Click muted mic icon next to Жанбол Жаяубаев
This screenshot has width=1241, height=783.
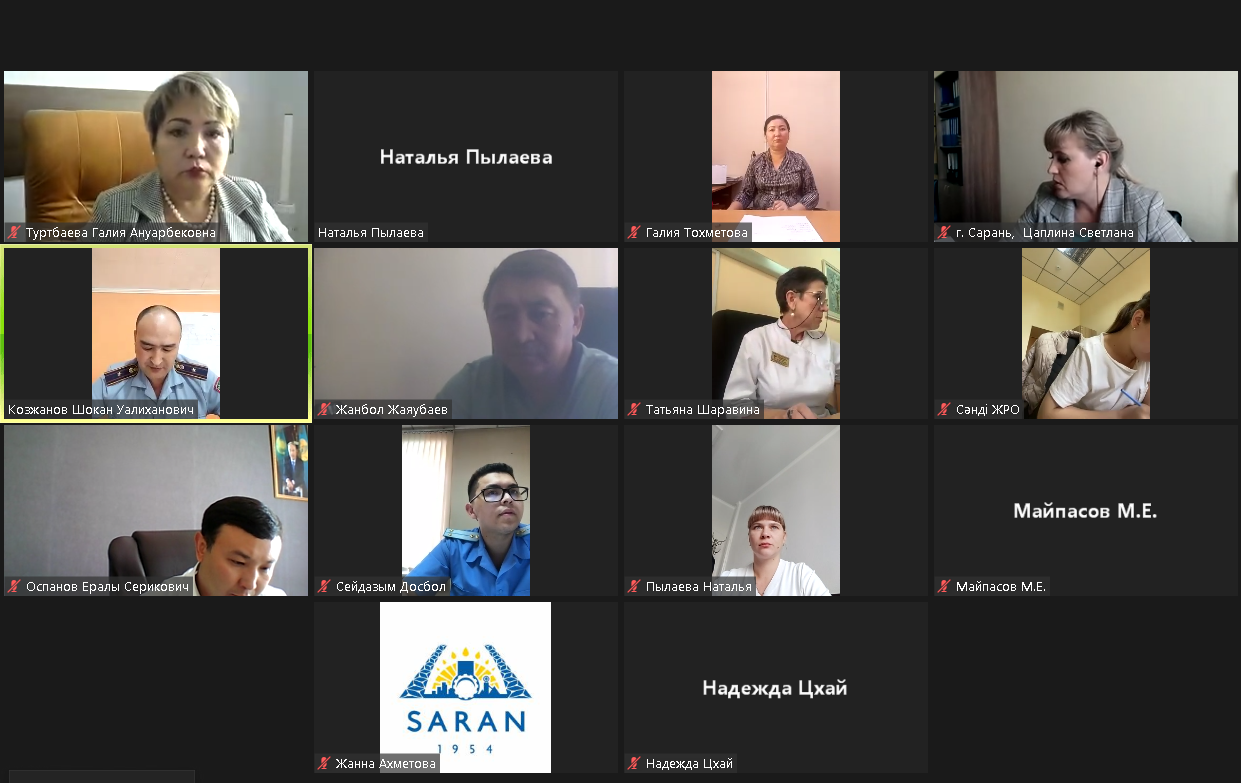pos(324,410)
